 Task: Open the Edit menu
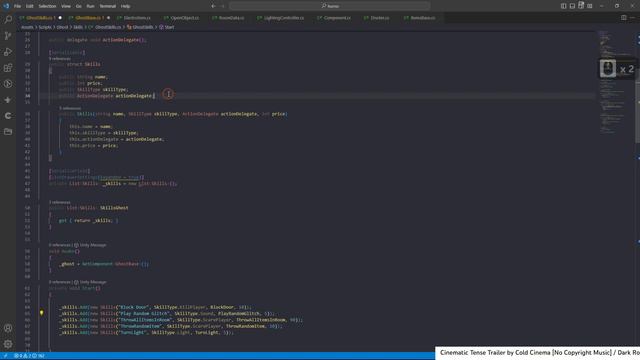pos(30,6)
